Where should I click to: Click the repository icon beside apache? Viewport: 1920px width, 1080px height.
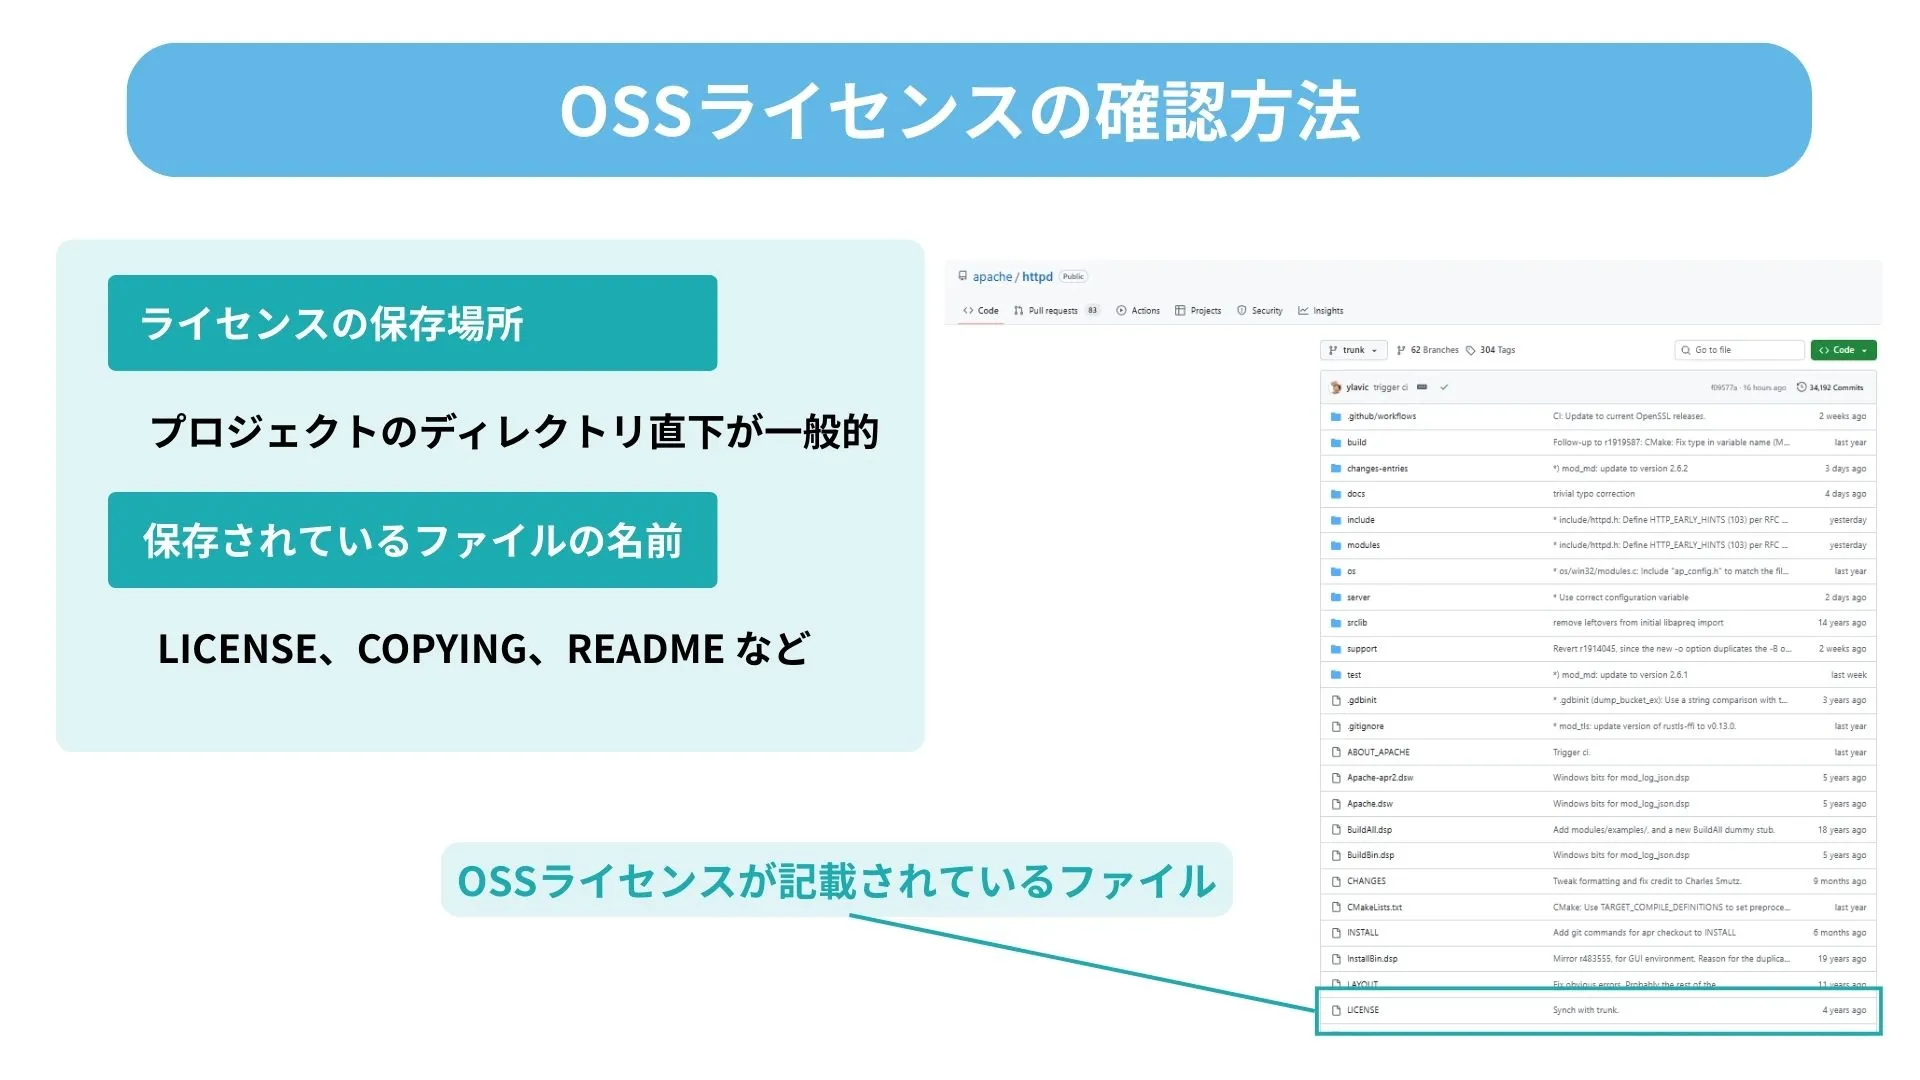click(962, 276)
